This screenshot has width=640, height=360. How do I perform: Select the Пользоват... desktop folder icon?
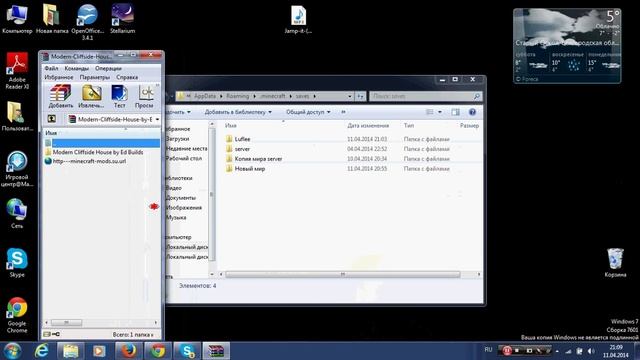point(17,116)
